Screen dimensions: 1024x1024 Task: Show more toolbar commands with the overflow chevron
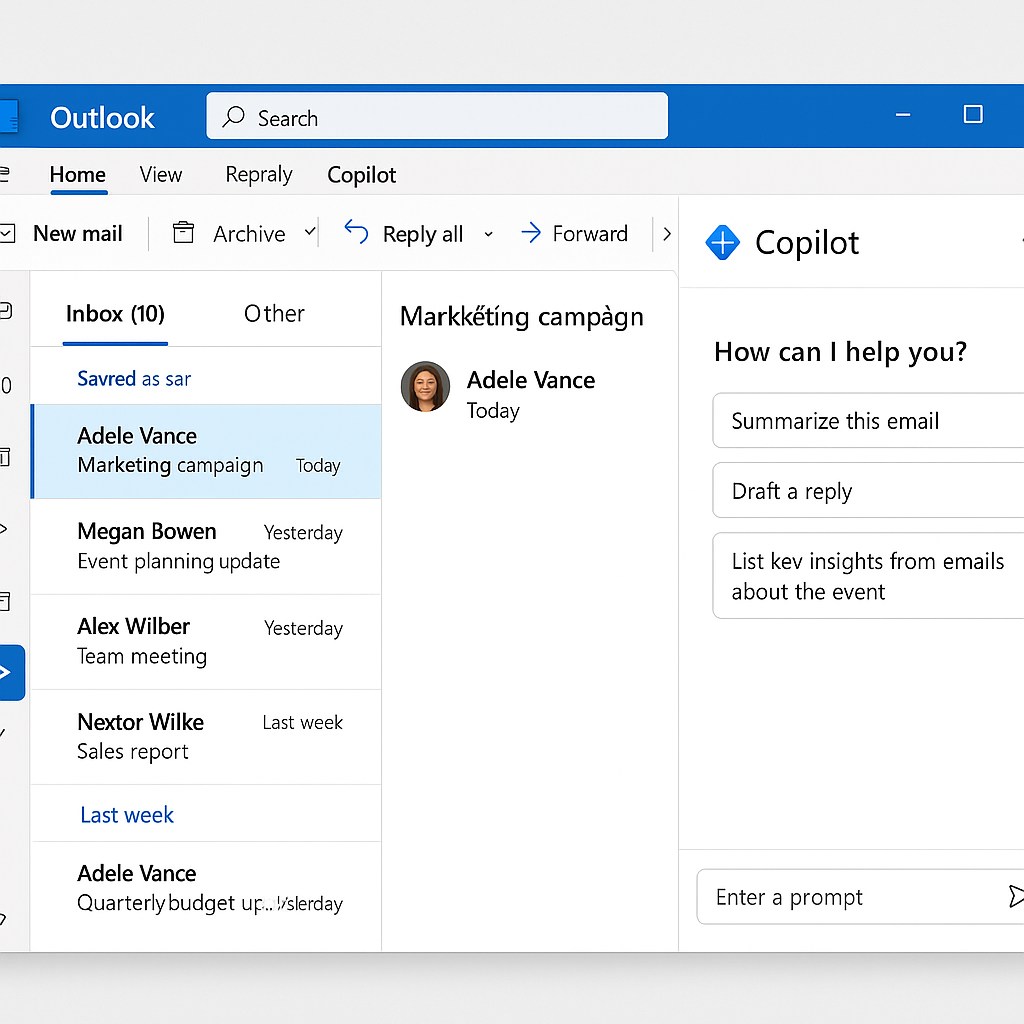pyautogui.click(x=667, y=233)
